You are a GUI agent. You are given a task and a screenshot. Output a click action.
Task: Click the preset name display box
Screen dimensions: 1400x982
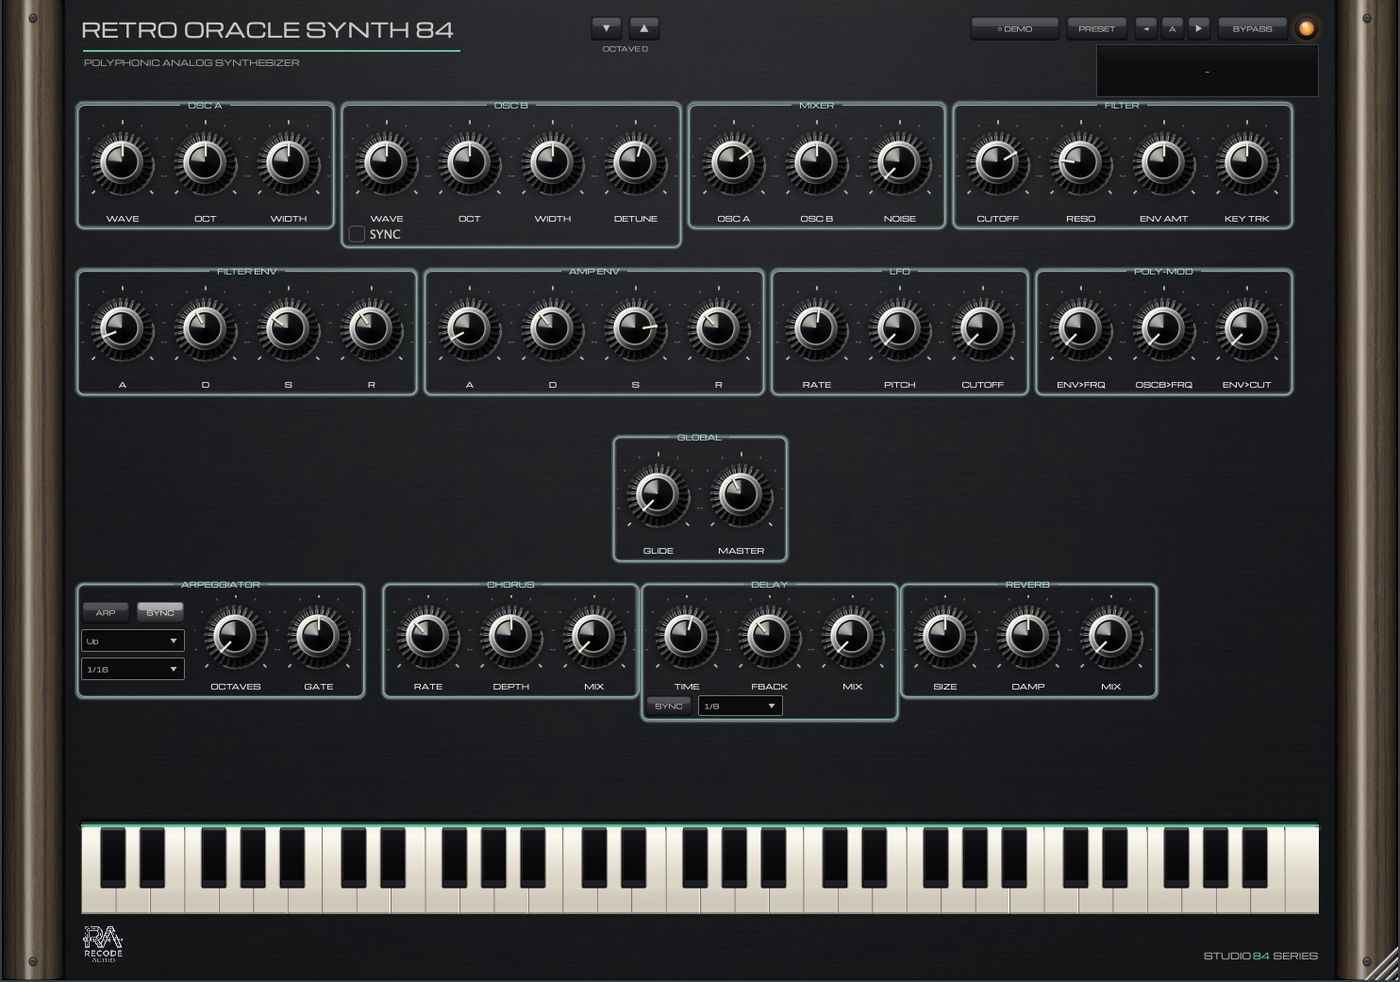[x=1207, y=71]
